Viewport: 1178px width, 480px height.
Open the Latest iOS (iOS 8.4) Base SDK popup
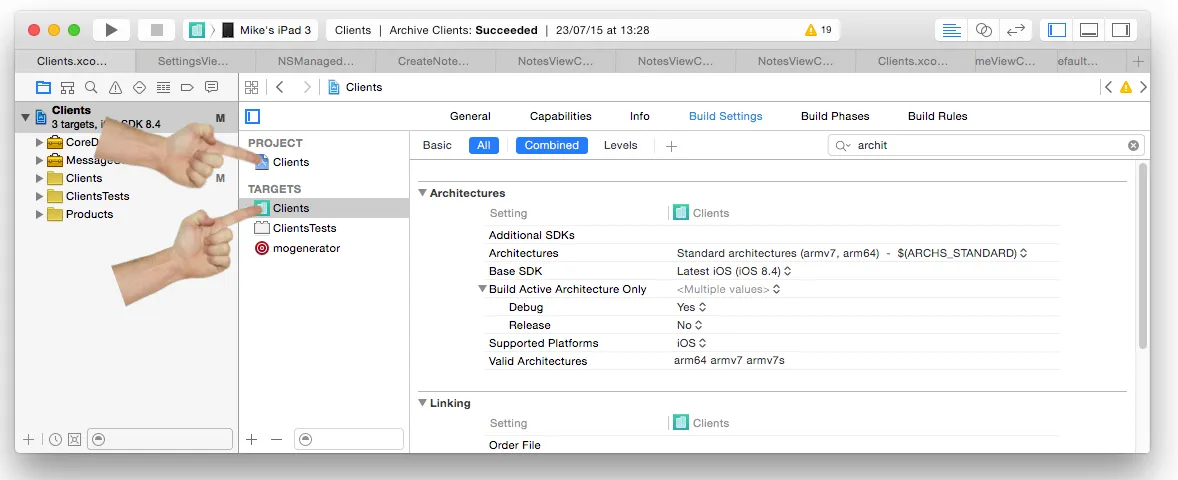point(734,271)
